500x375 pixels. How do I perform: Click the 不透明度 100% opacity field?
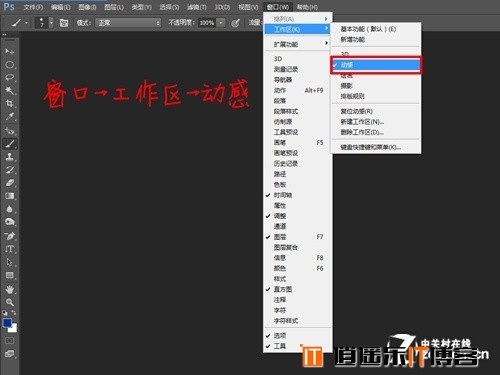pos(207,23)
